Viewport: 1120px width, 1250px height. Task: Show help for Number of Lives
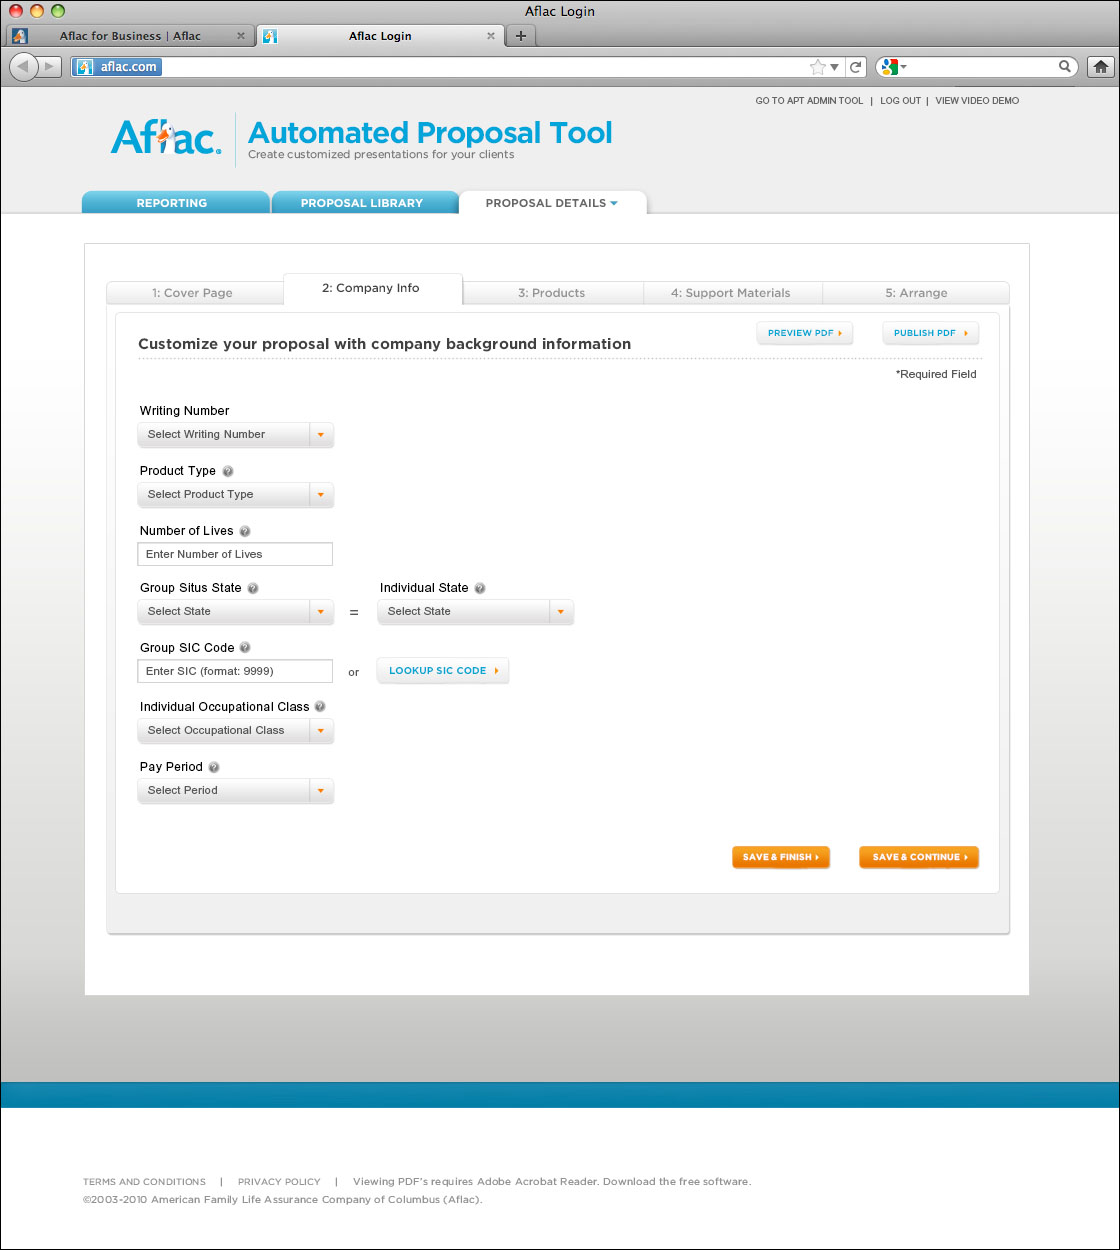click(245, 531)
